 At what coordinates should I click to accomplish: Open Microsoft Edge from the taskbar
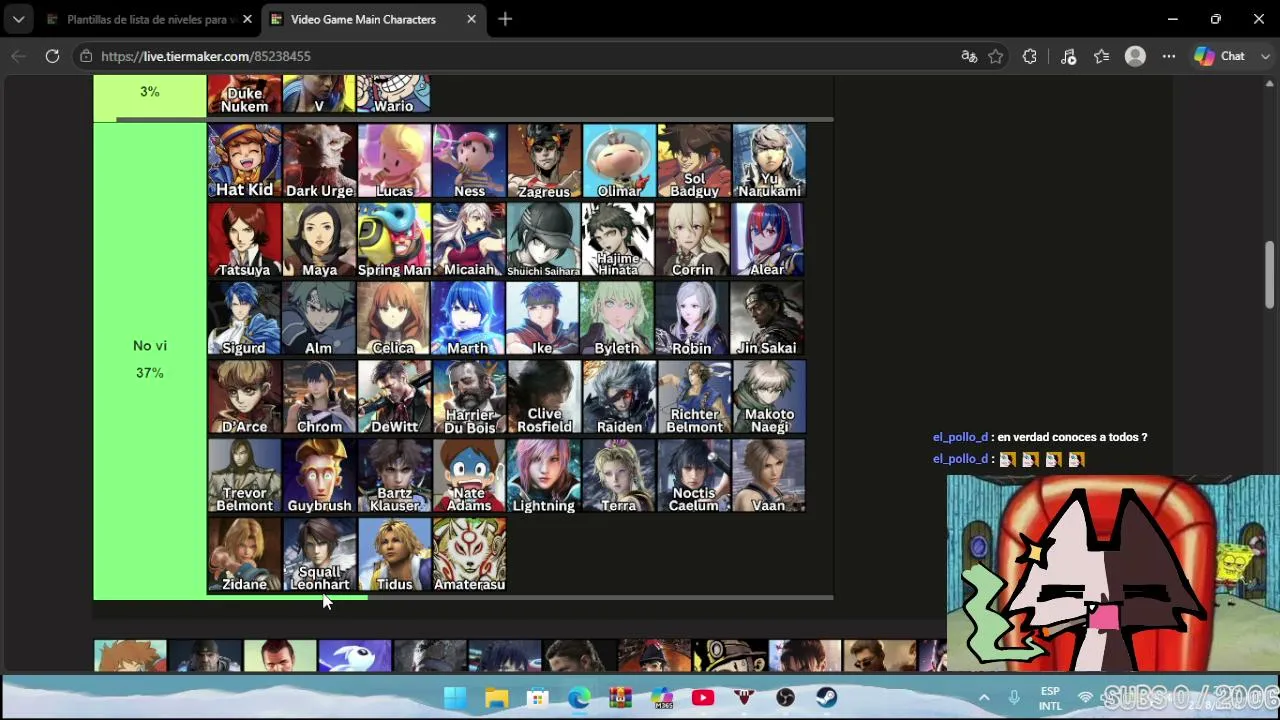[x=579, y=697]
